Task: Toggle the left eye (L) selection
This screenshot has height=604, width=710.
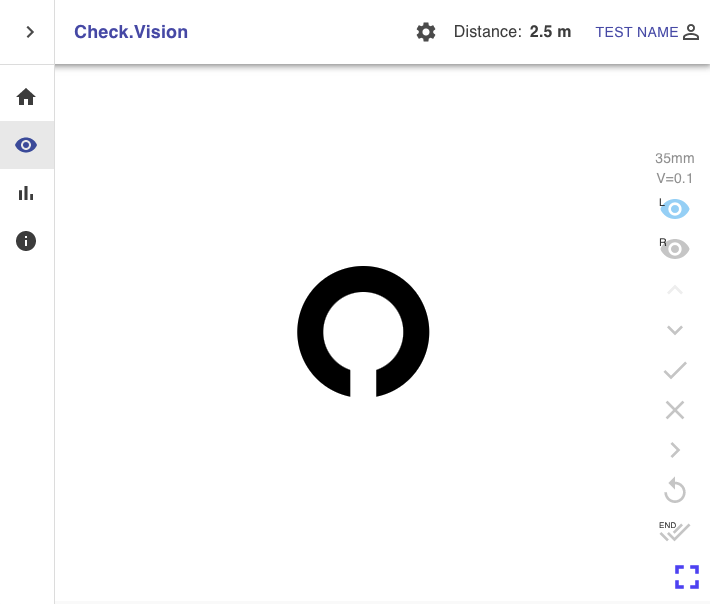Action: pyautogui.click(x=674, y=209)
